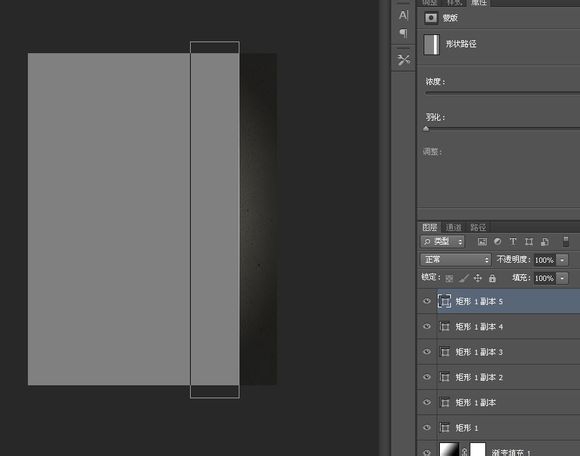Open the 不透明度 opacity slider arrow
Image resolution: width=580 pixels, height=456 pixels.
pos(562,260)
